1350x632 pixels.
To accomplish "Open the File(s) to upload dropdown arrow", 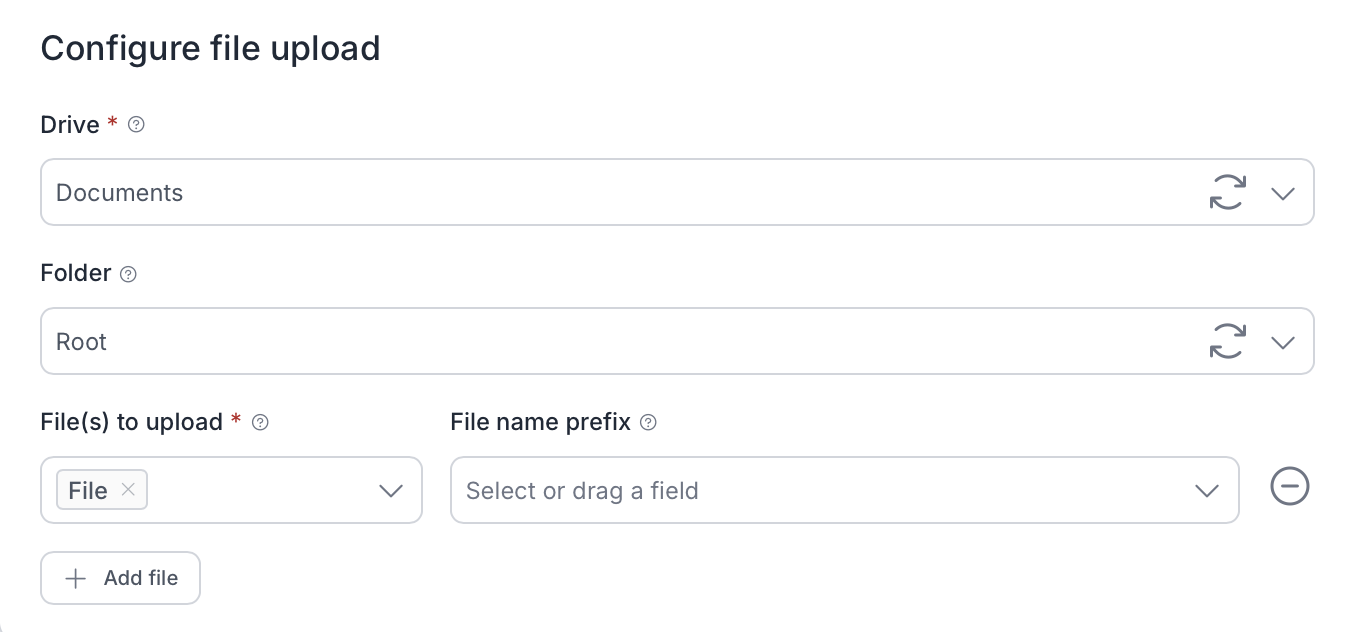I will [391, 490].
